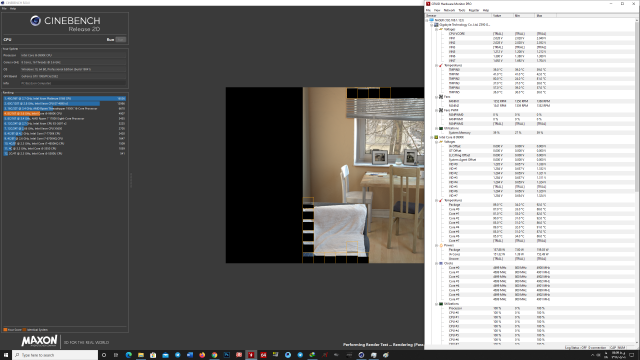Open HWMonitor View menu
Viewport: 640px width, 360px height.
437,10
